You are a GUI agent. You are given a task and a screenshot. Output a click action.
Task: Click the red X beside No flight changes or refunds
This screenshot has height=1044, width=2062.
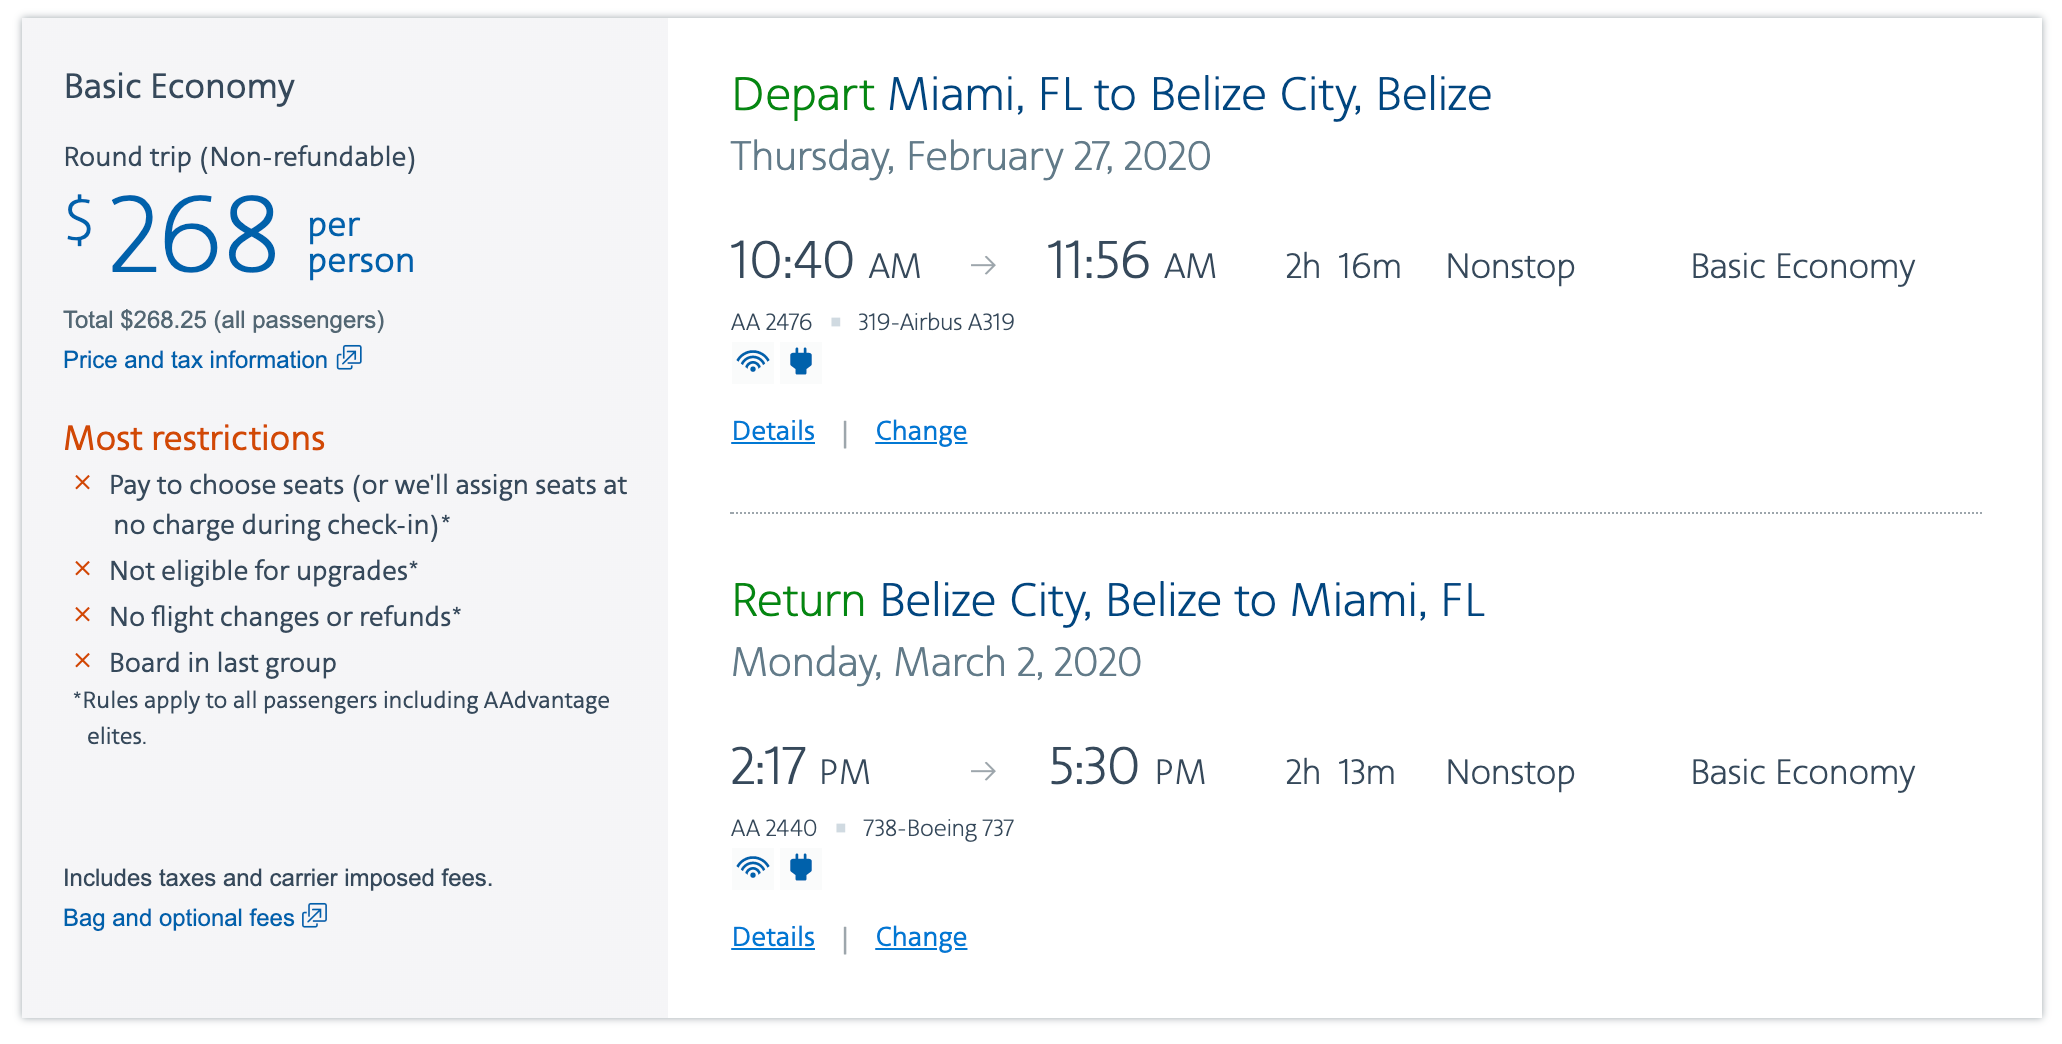[83, 615]
